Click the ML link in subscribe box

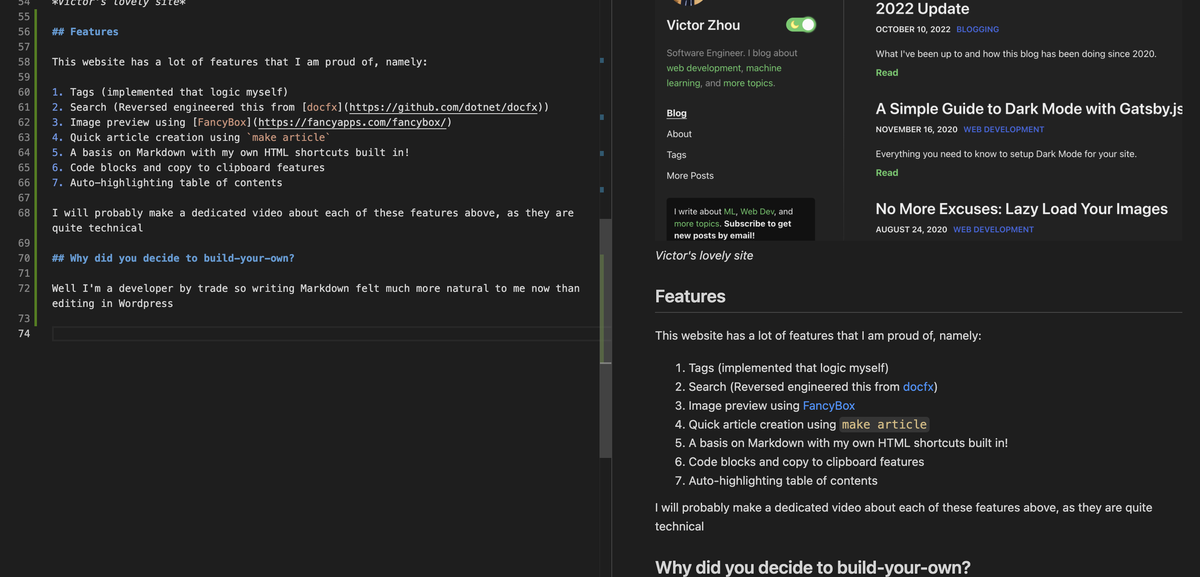pos(729,212)
